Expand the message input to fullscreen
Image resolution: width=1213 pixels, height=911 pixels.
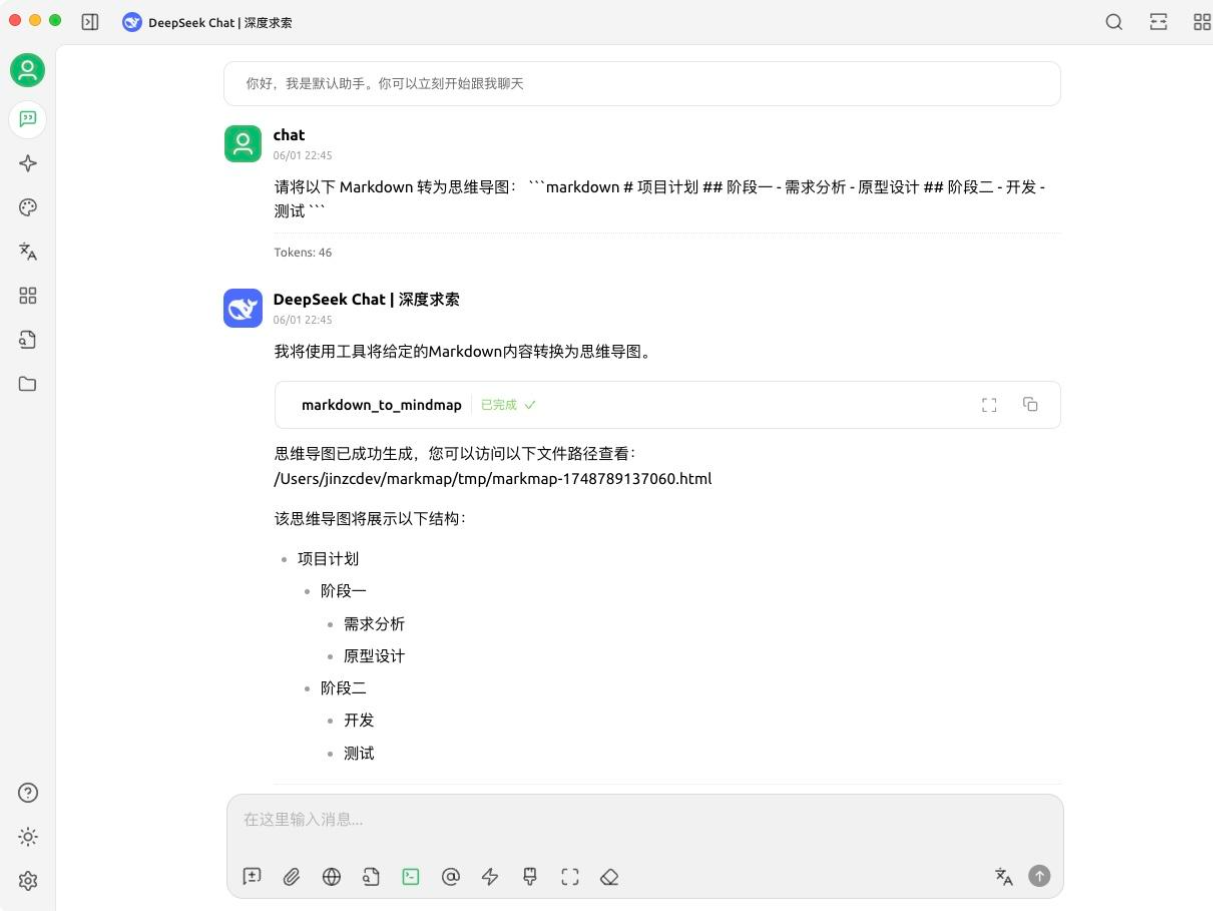pos(570,877)
